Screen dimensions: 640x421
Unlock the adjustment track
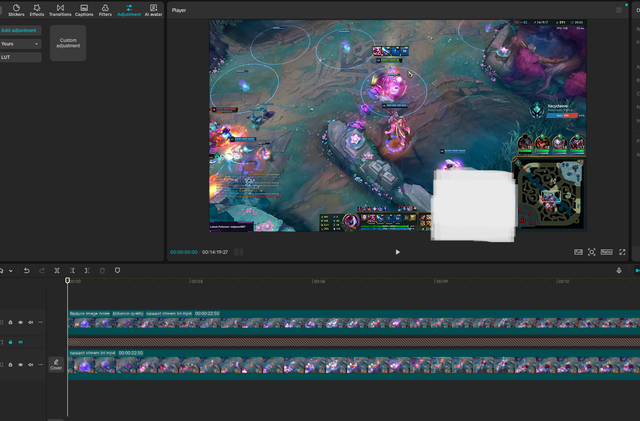point(11,342)
